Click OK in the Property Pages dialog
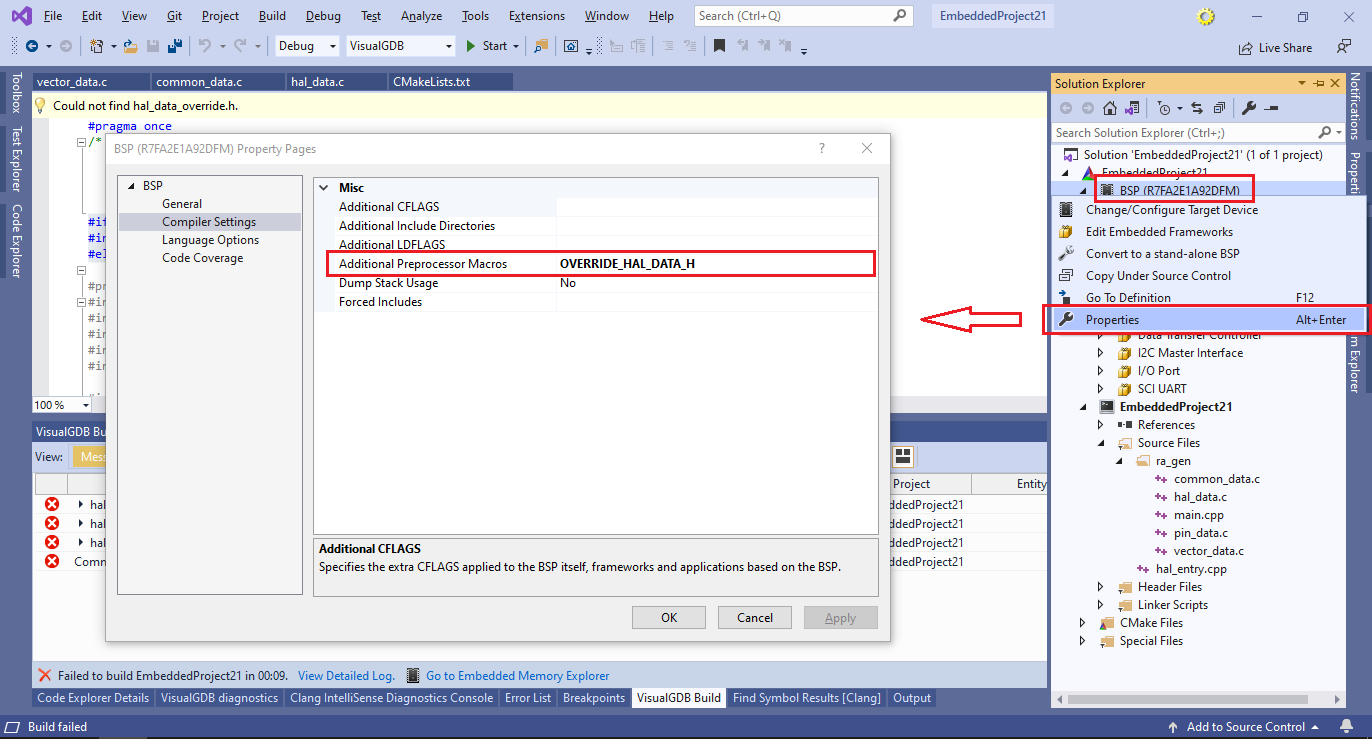The image size is (1372, 739). [669, 618]
